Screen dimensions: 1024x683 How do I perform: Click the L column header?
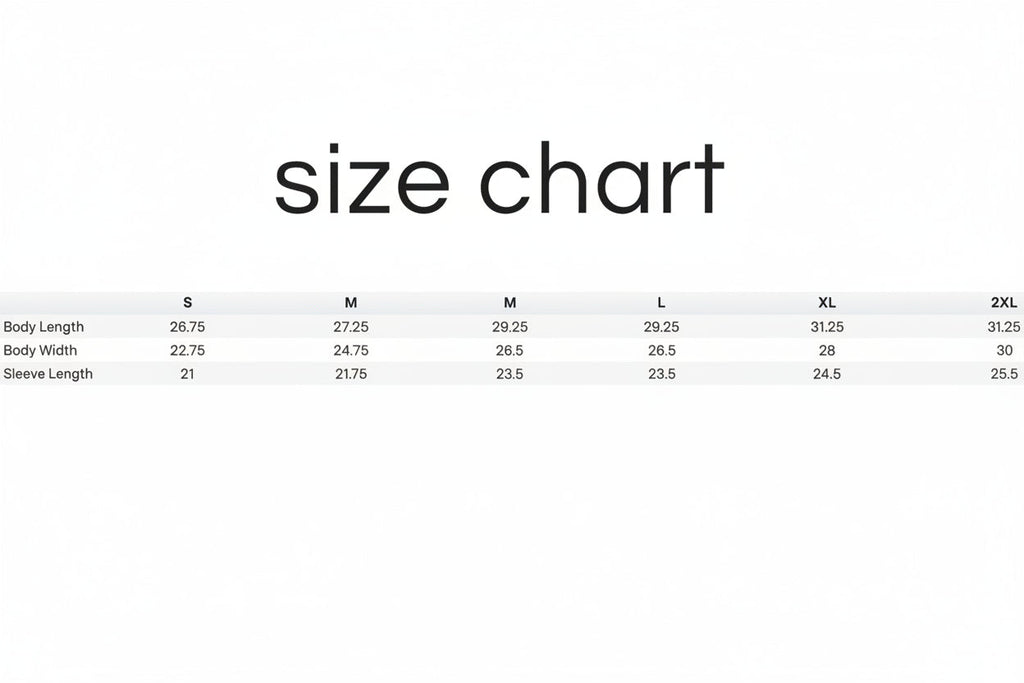click(661, 303)
